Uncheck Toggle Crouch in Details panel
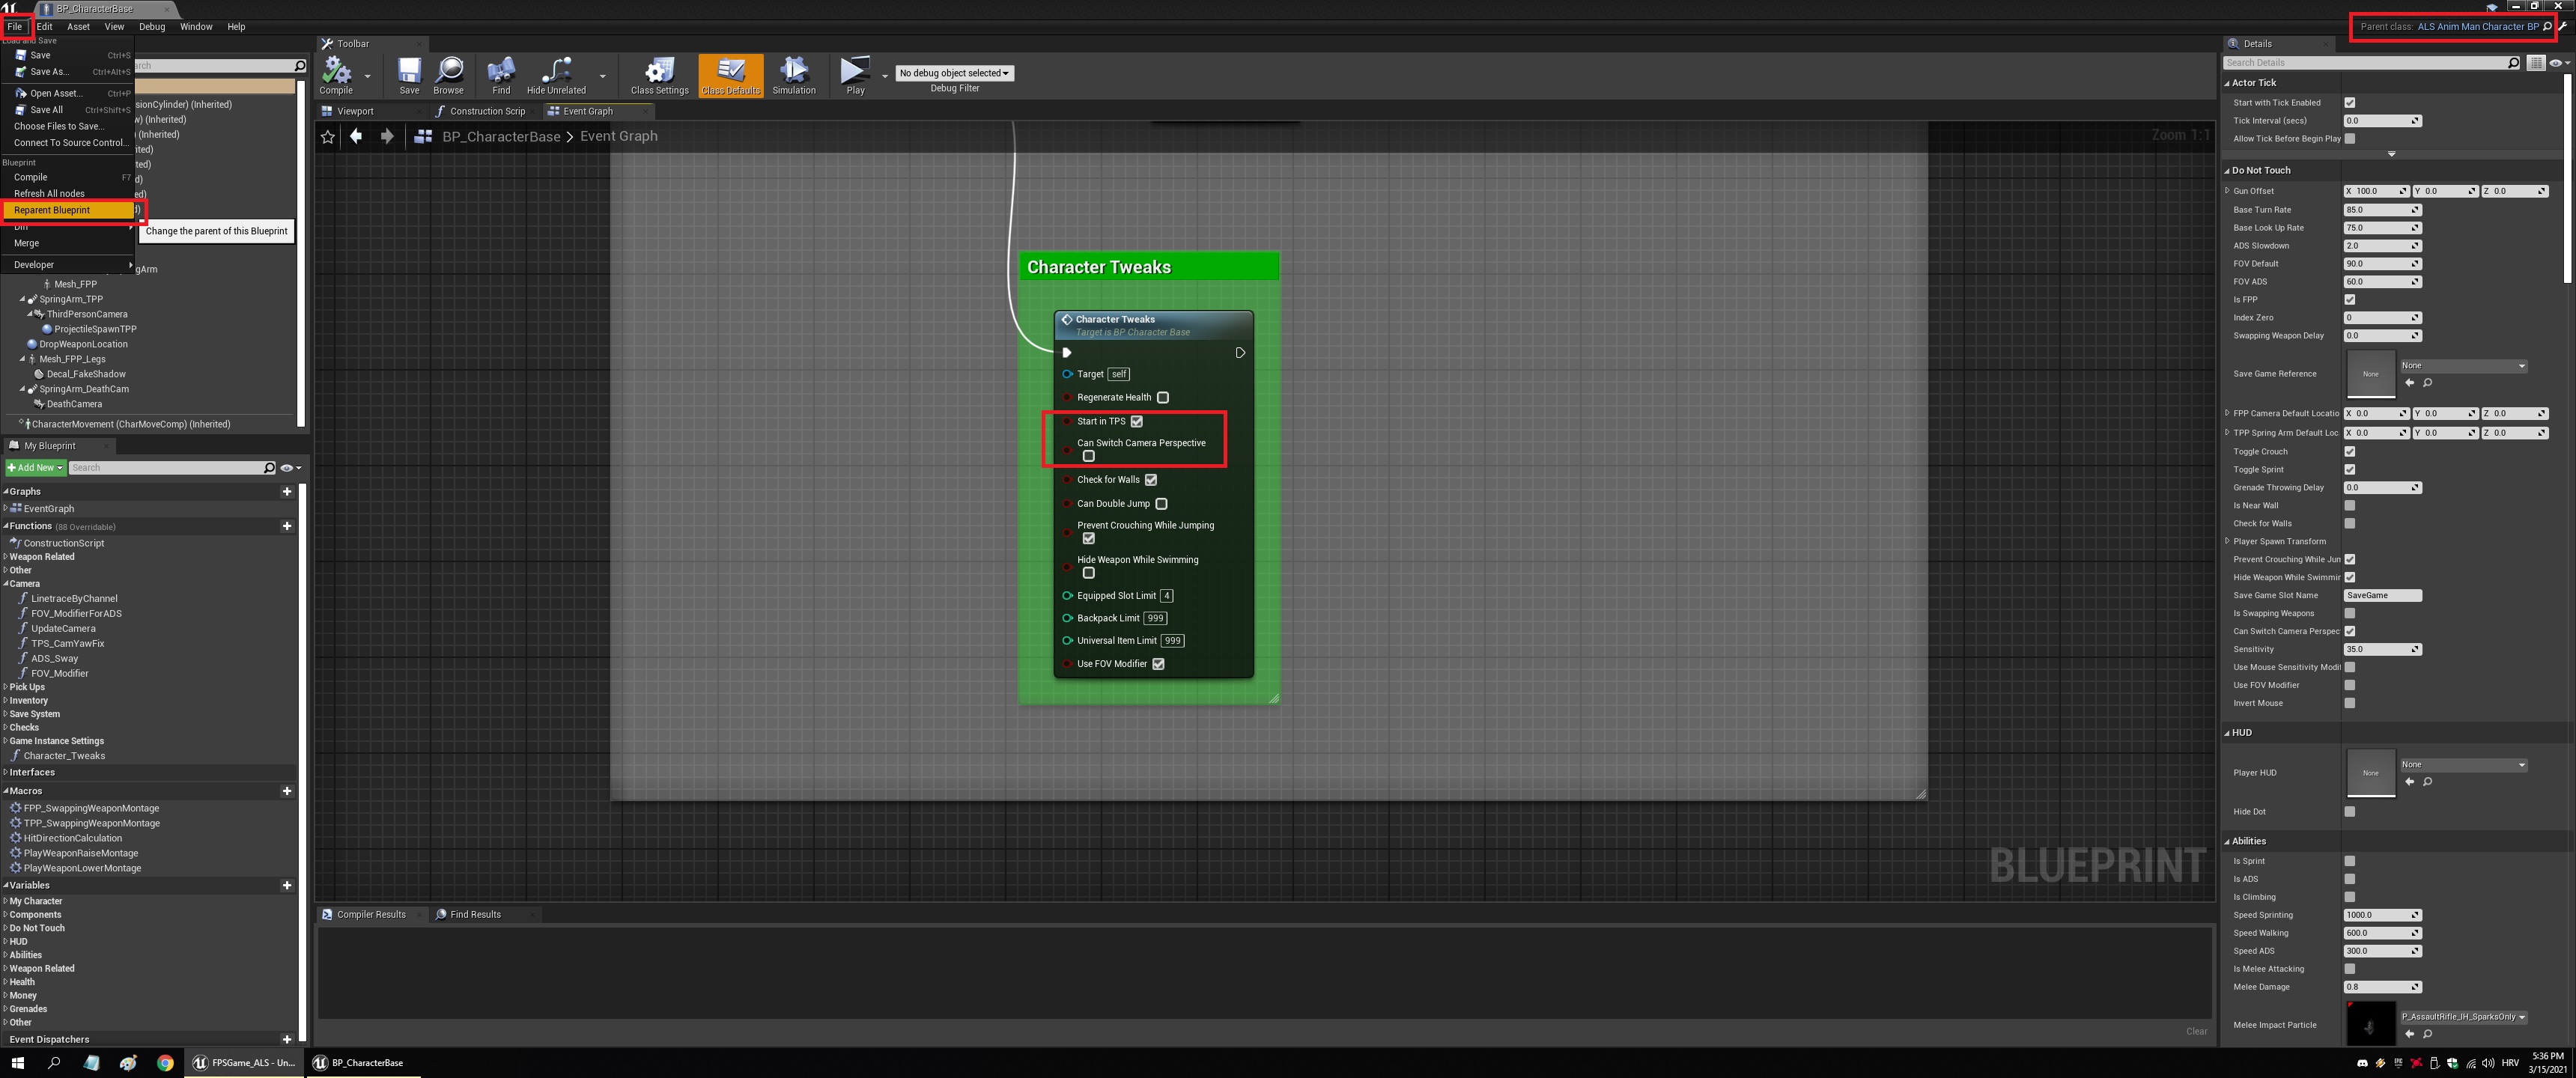This screenshot has height=1078, width=2576. tap(2349, 452)
